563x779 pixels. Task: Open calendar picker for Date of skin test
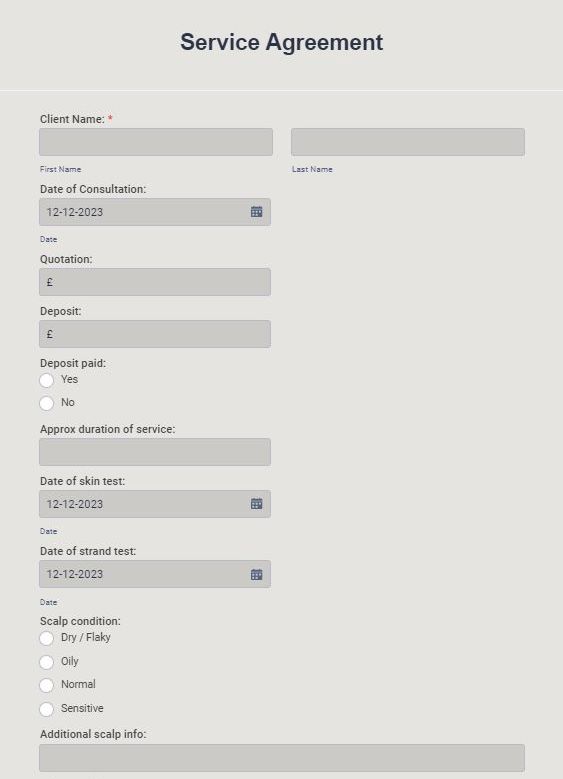click(256, 504)
